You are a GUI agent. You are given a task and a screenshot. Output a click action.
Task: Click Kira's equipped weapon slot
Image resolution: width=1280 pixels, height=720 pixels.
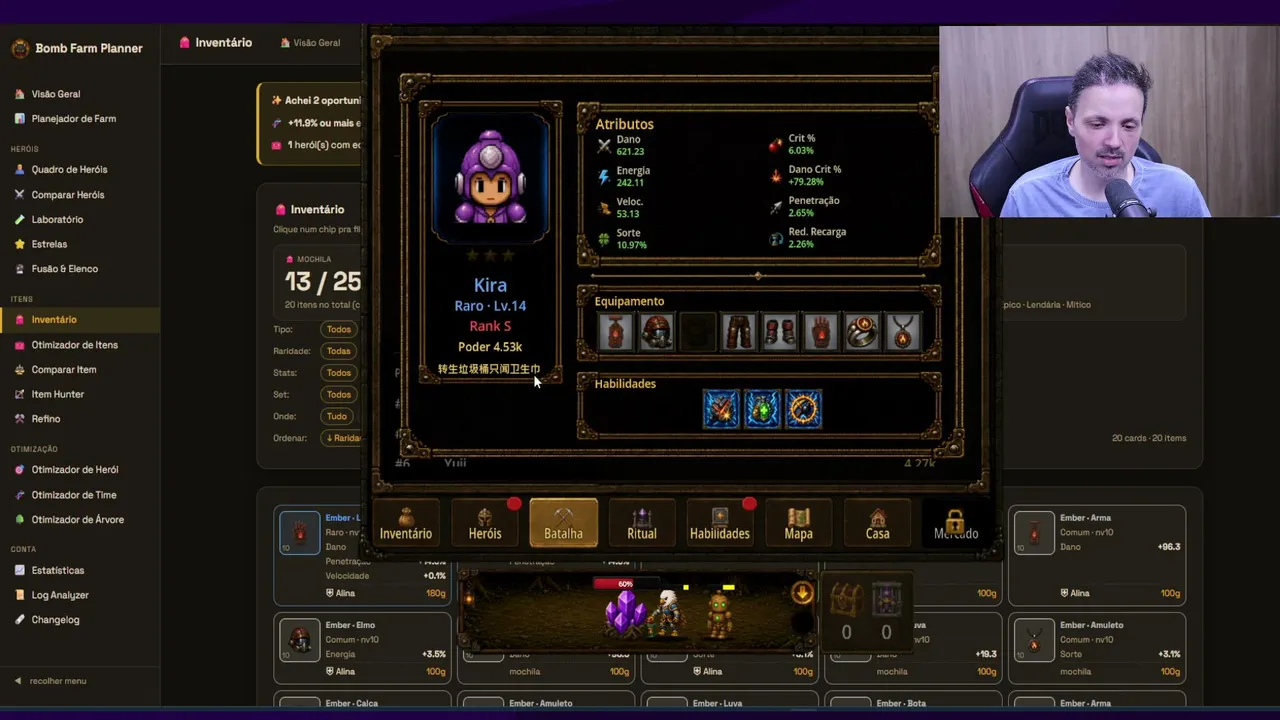point(616,332)
